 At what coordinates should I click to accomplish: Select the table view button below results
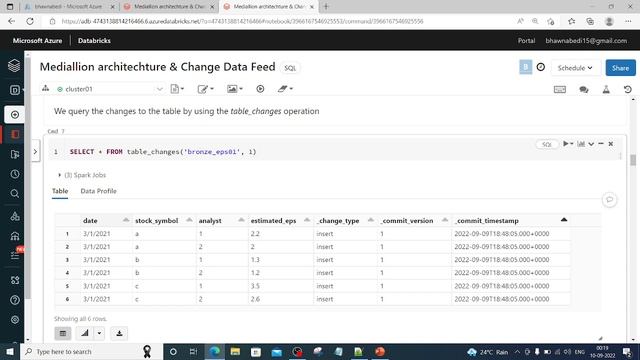[x=63, y=333]
